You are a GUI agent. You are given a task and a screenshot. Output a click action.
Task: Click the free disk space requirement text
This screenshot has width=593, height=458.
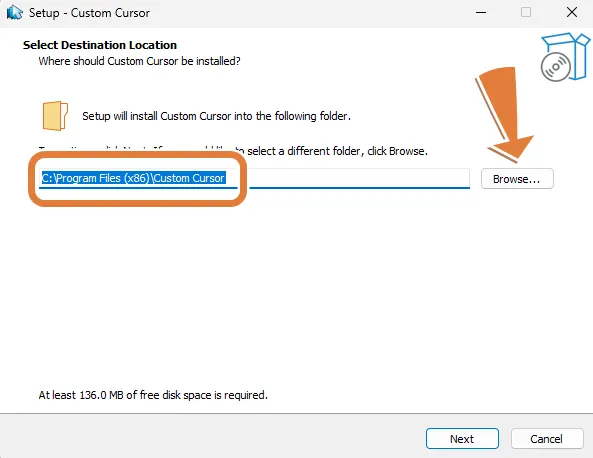pyautogui.click(x=153, y=395)
